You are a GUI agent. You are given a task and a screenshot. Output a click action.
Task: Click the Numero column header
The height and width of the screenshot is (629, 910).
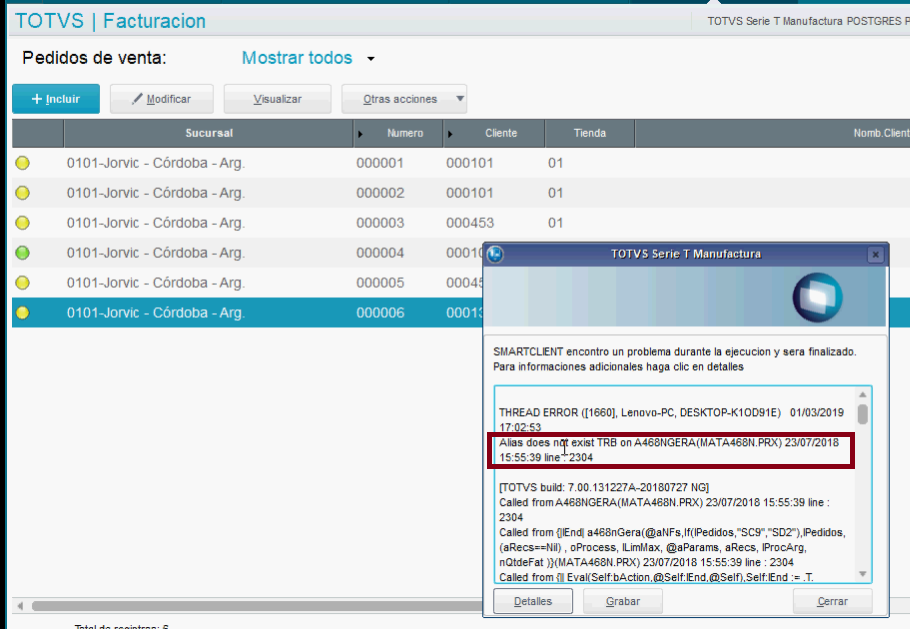click(x=398, y=133)
